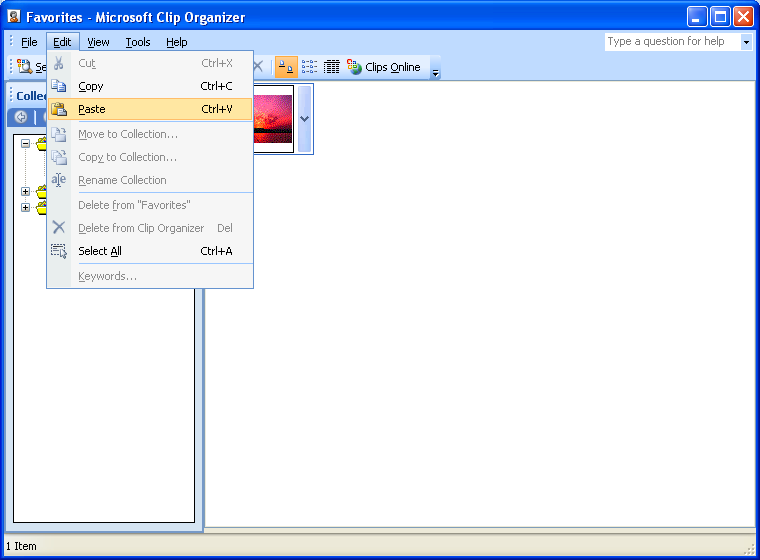The image size is (760, 560).
Task: Click Delete from Clip Organizer entry
Action: [150, 228]
